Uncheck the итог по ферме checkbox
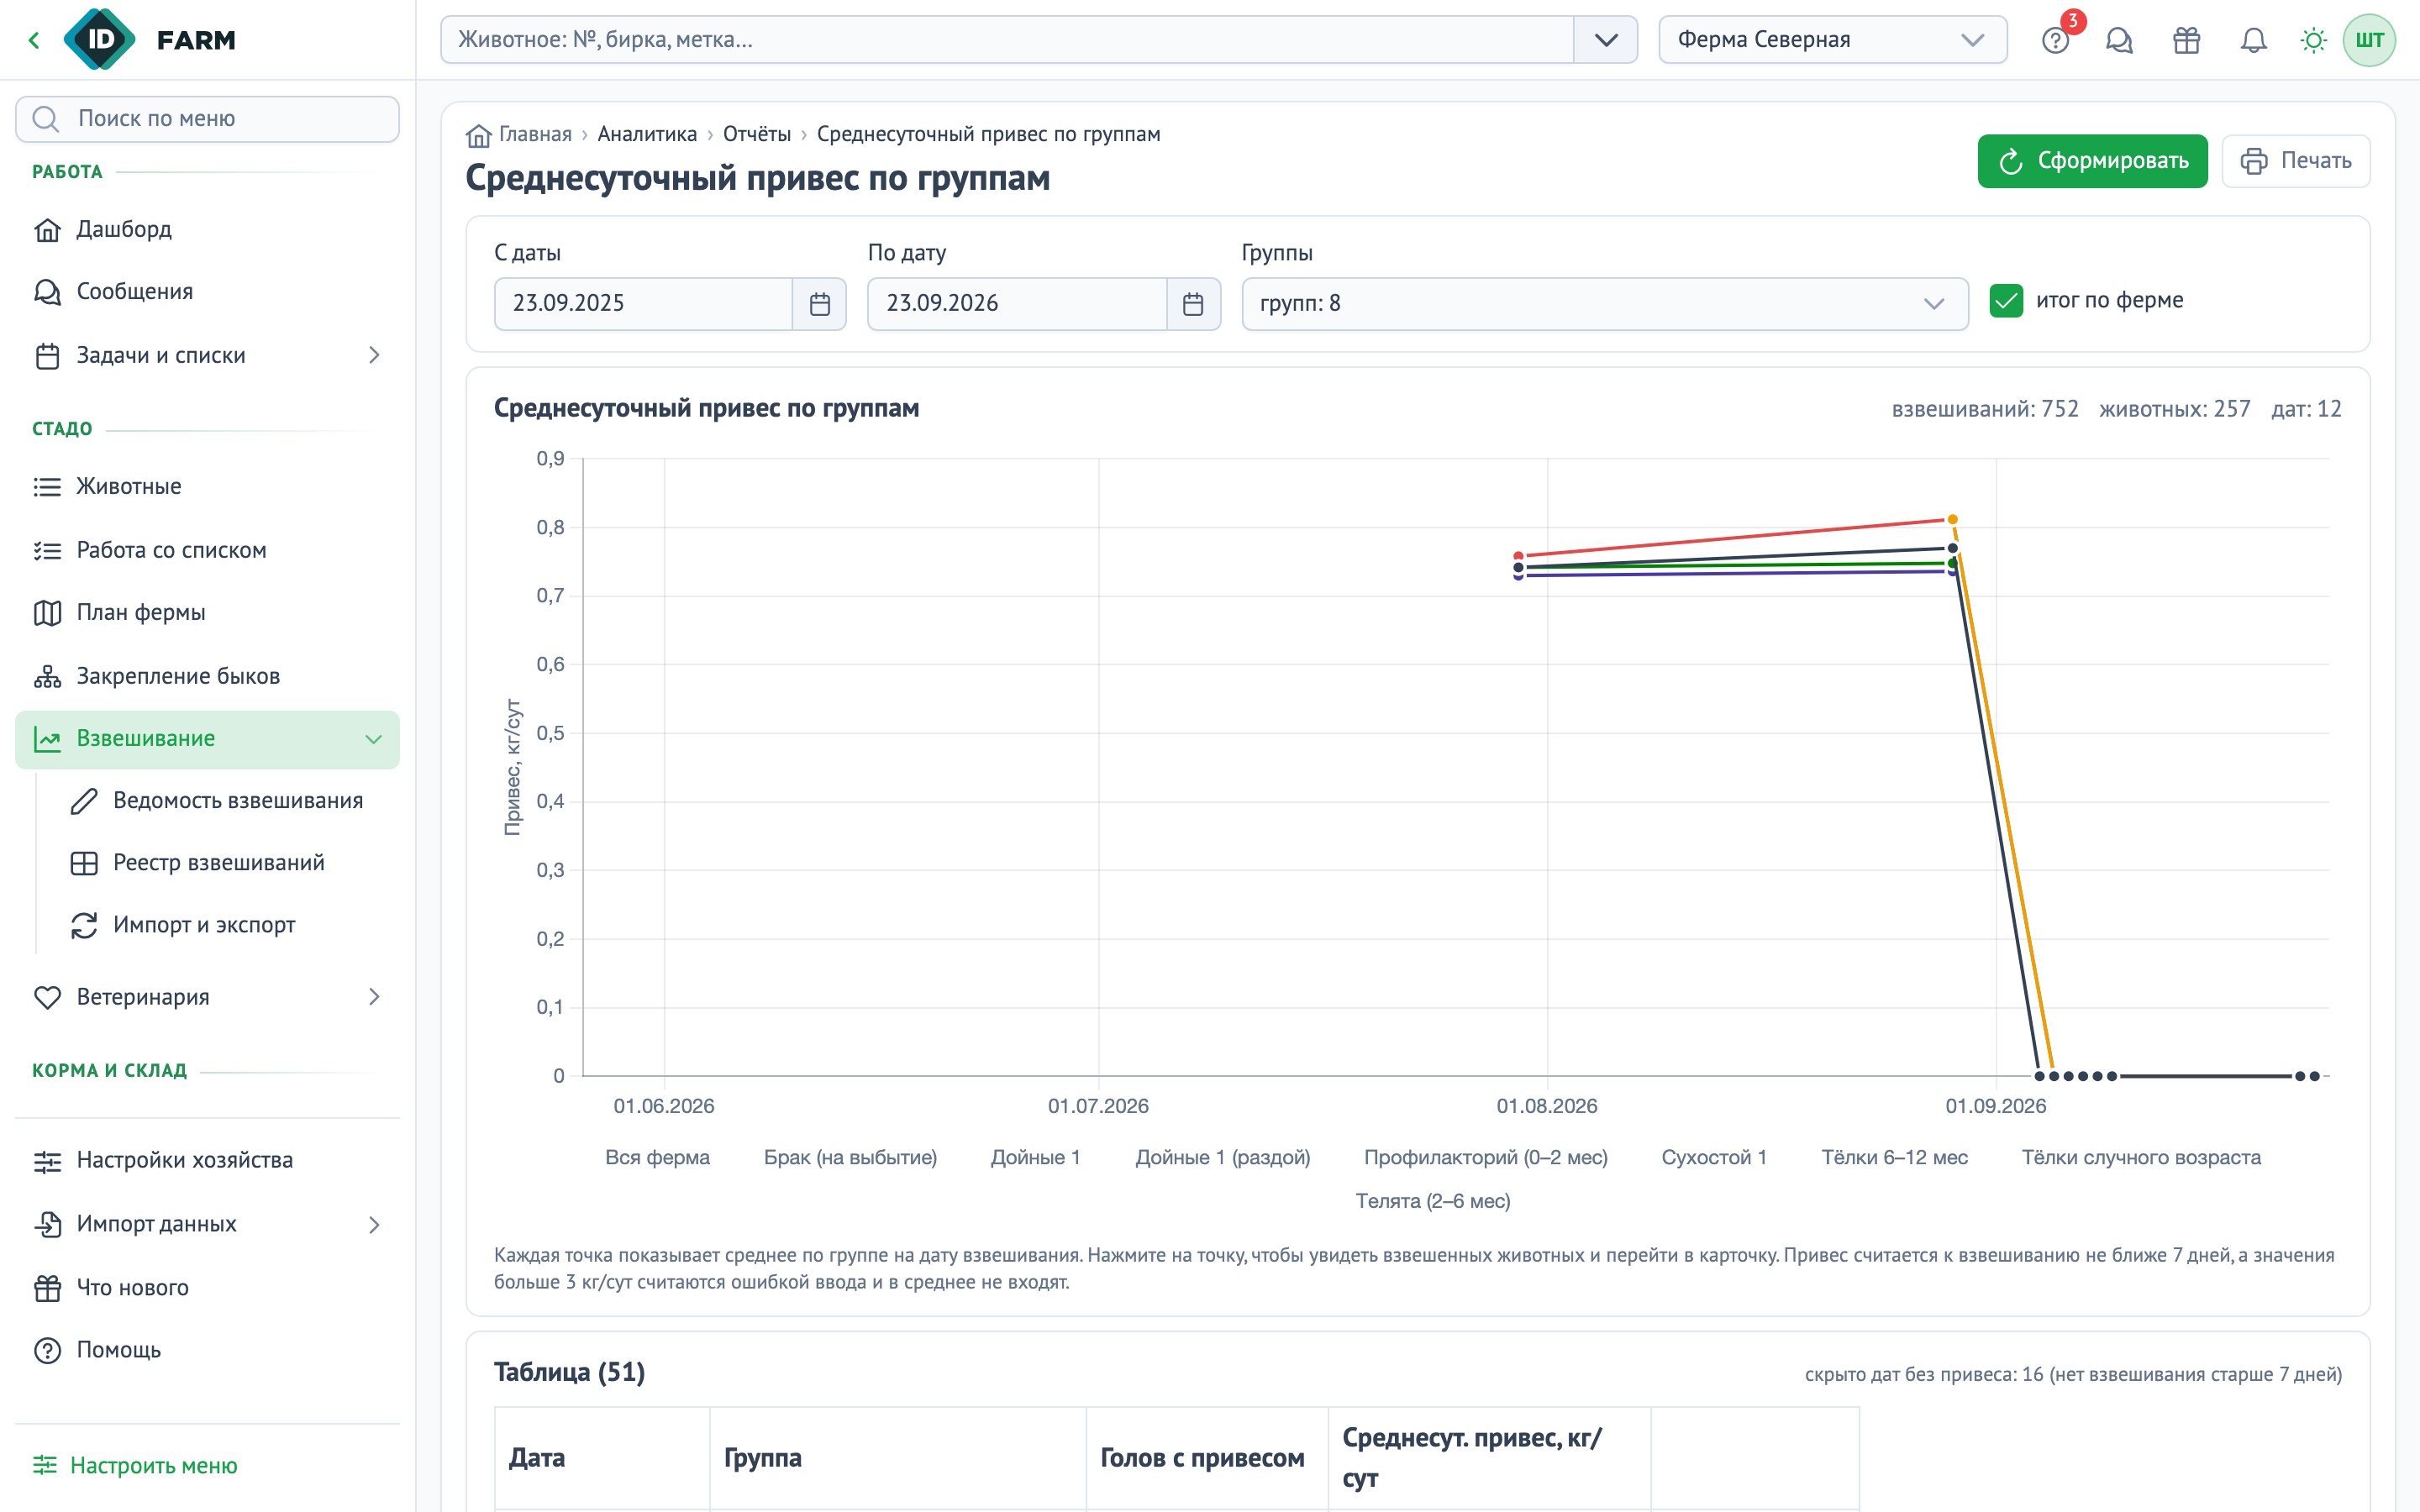The width and height of the screenshot is (2420, 1512). pyautogui.click(x=2006, y=301)
